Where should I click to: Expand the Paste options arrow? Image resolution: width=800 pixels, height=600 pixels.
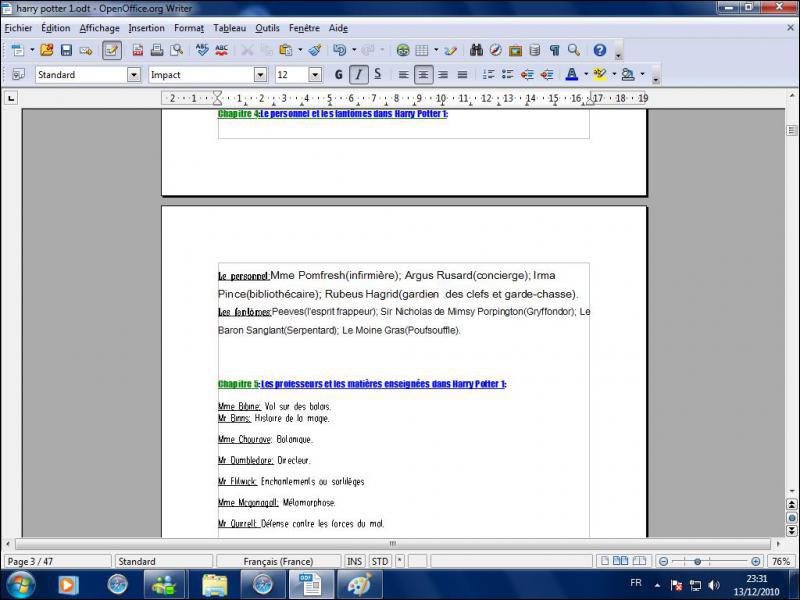300,50
